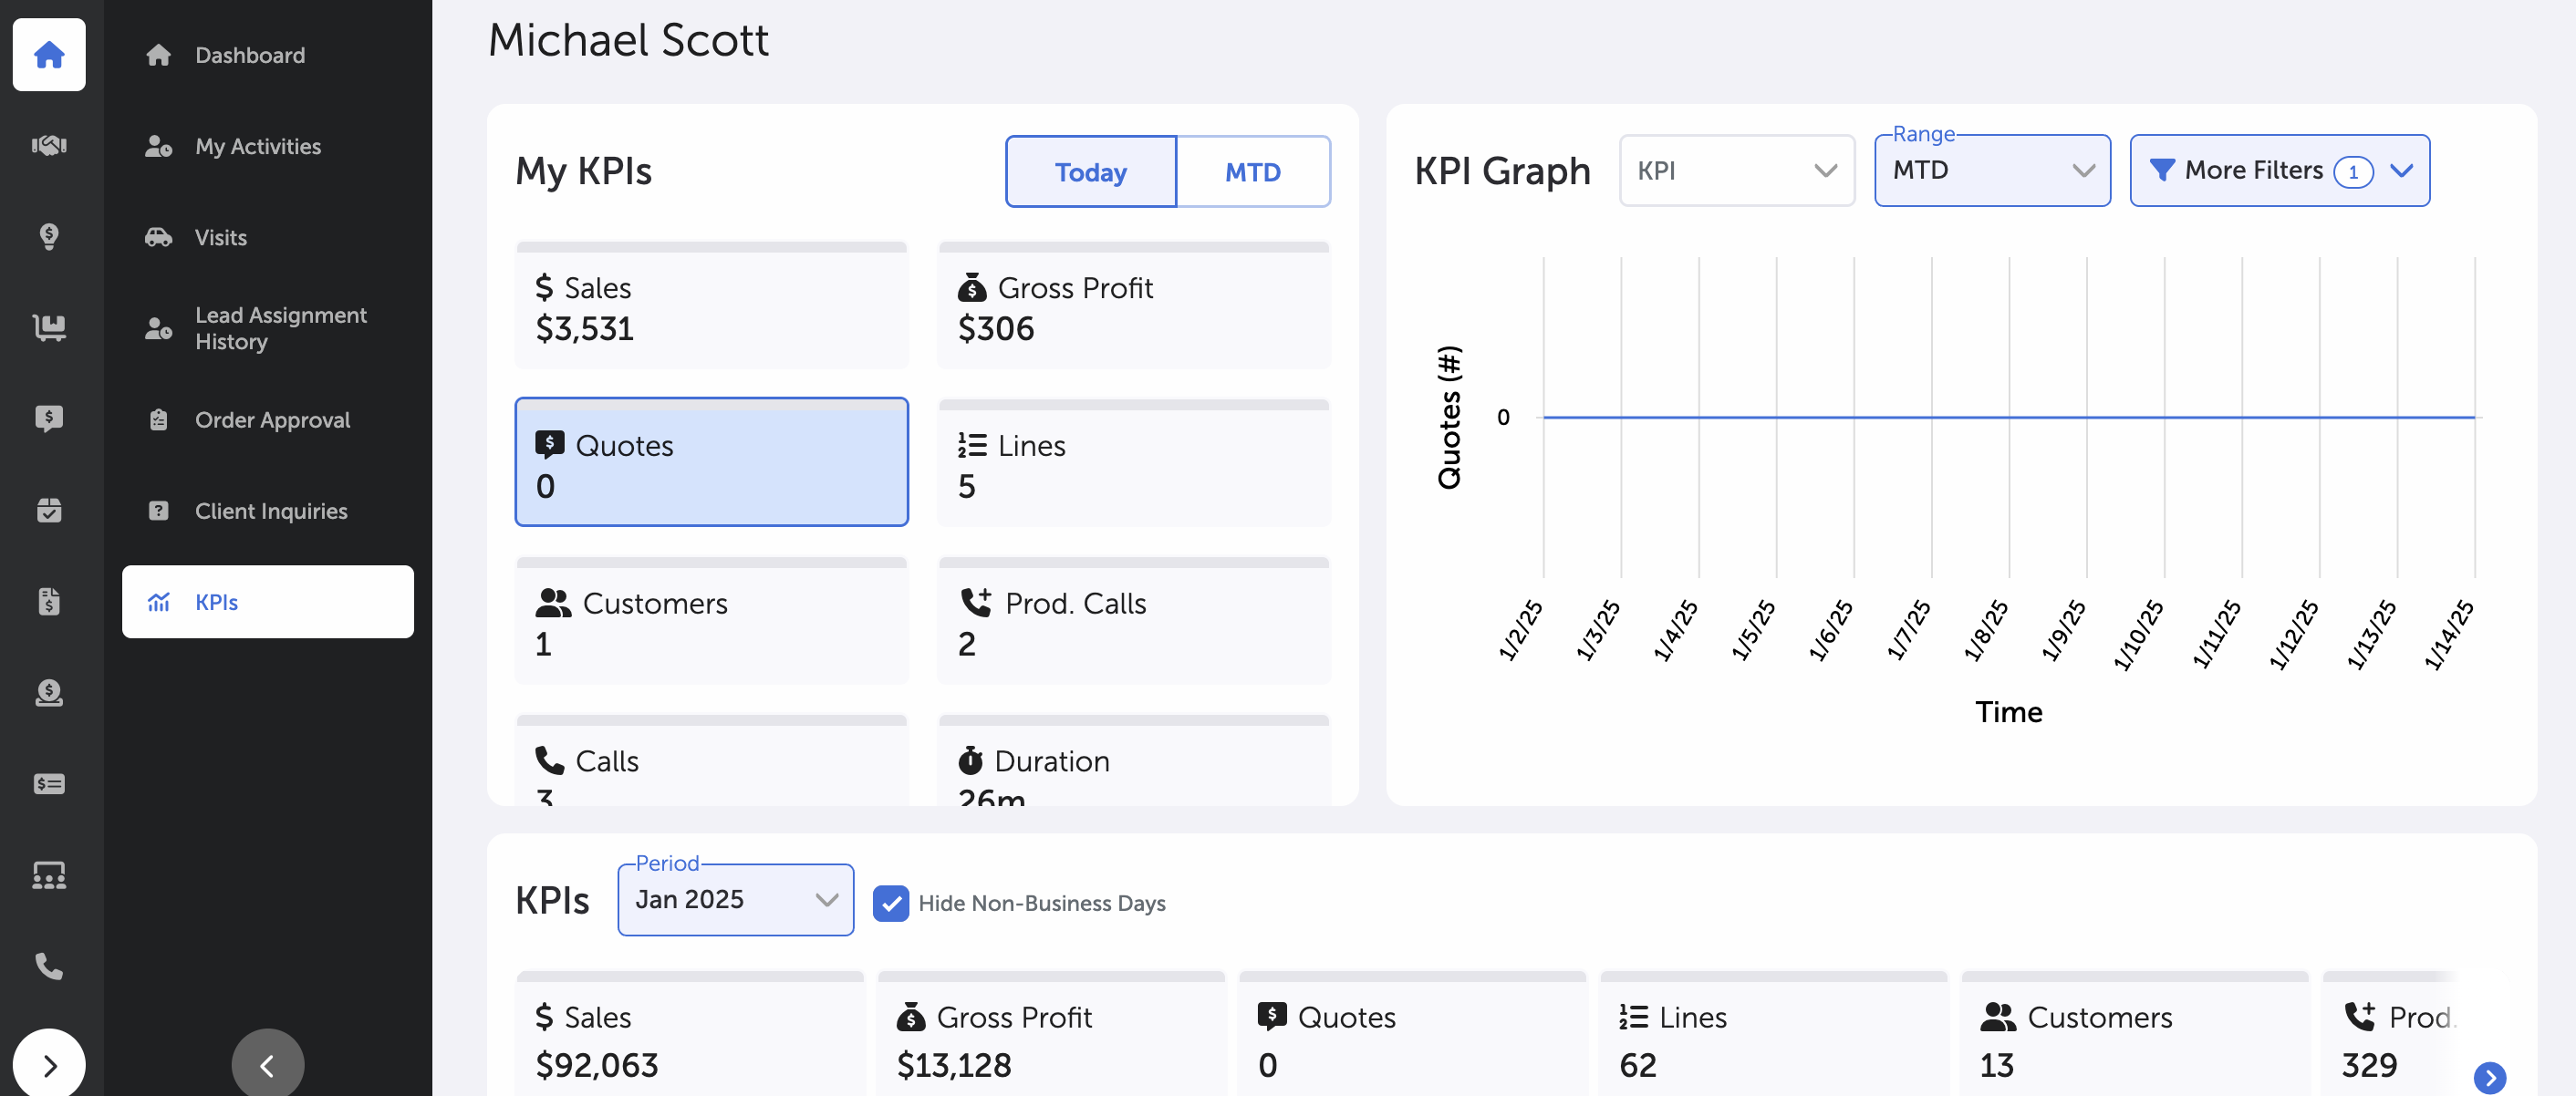Click the funnel filter icon

(x=2161, y=170)
